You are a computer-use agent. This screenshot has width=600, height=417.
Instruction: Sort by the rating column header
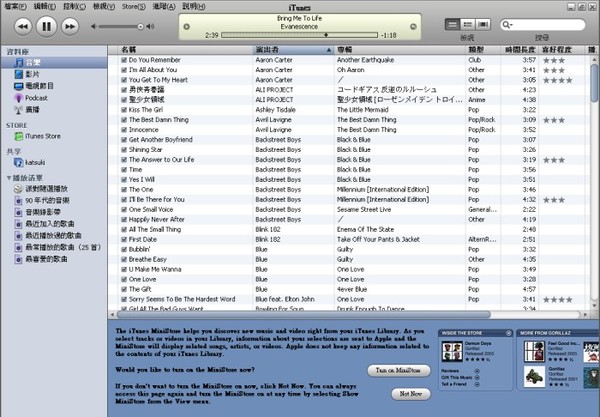[561, 50]
